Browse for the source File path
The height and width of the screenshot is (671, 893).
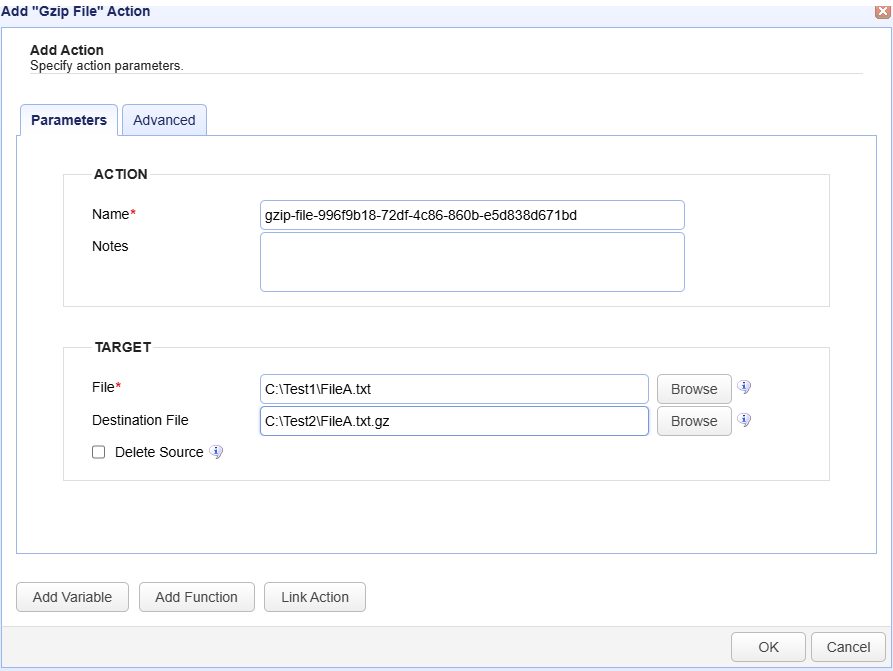point(694,389)
